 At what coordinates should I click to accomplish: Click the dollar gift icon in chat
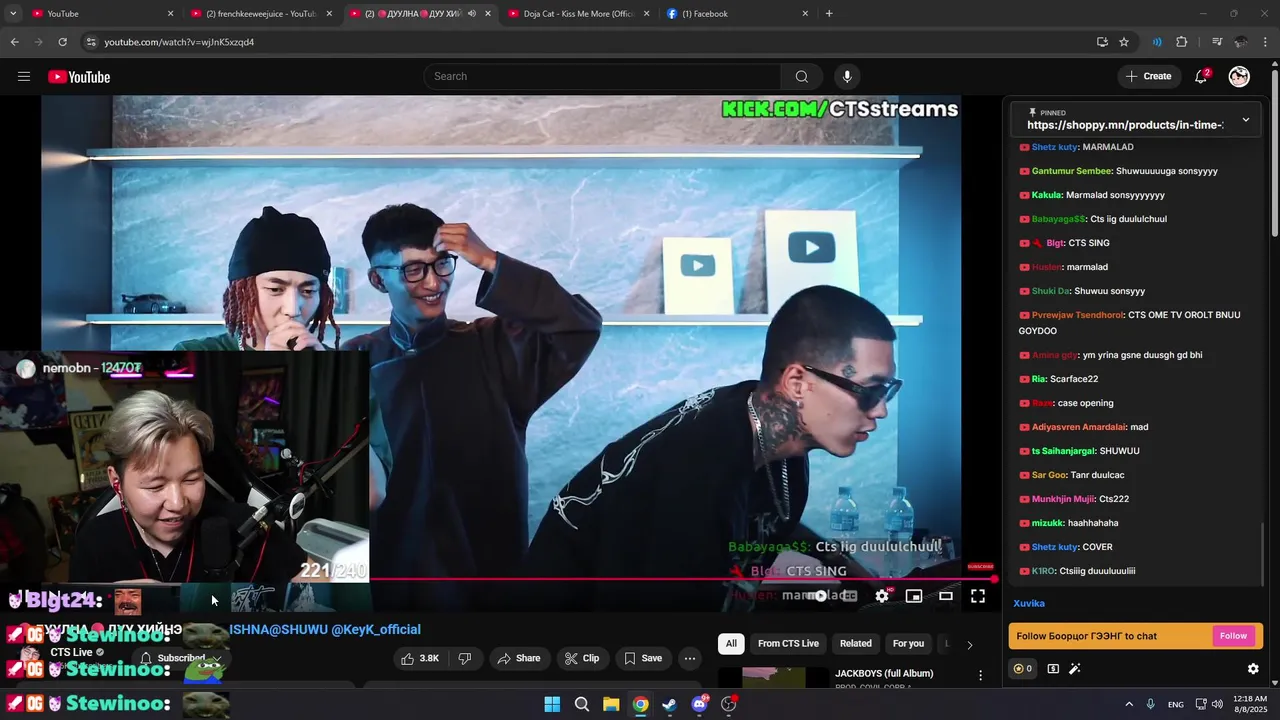[x=1053, y=669]
